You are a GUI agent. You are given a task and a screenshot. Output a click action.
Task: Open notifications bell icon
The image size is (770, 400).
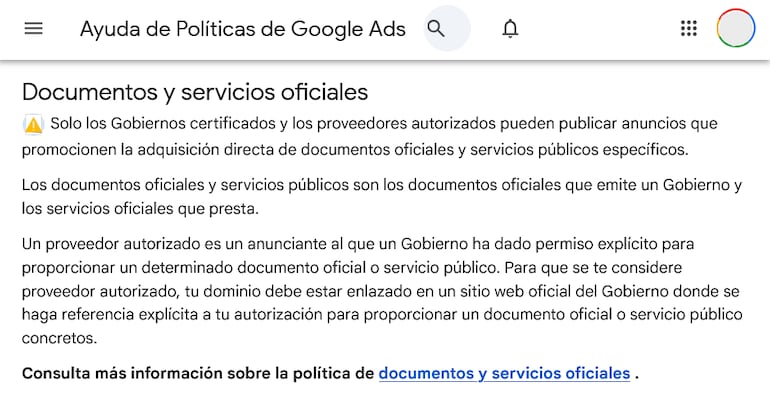(x=510, y=28)
